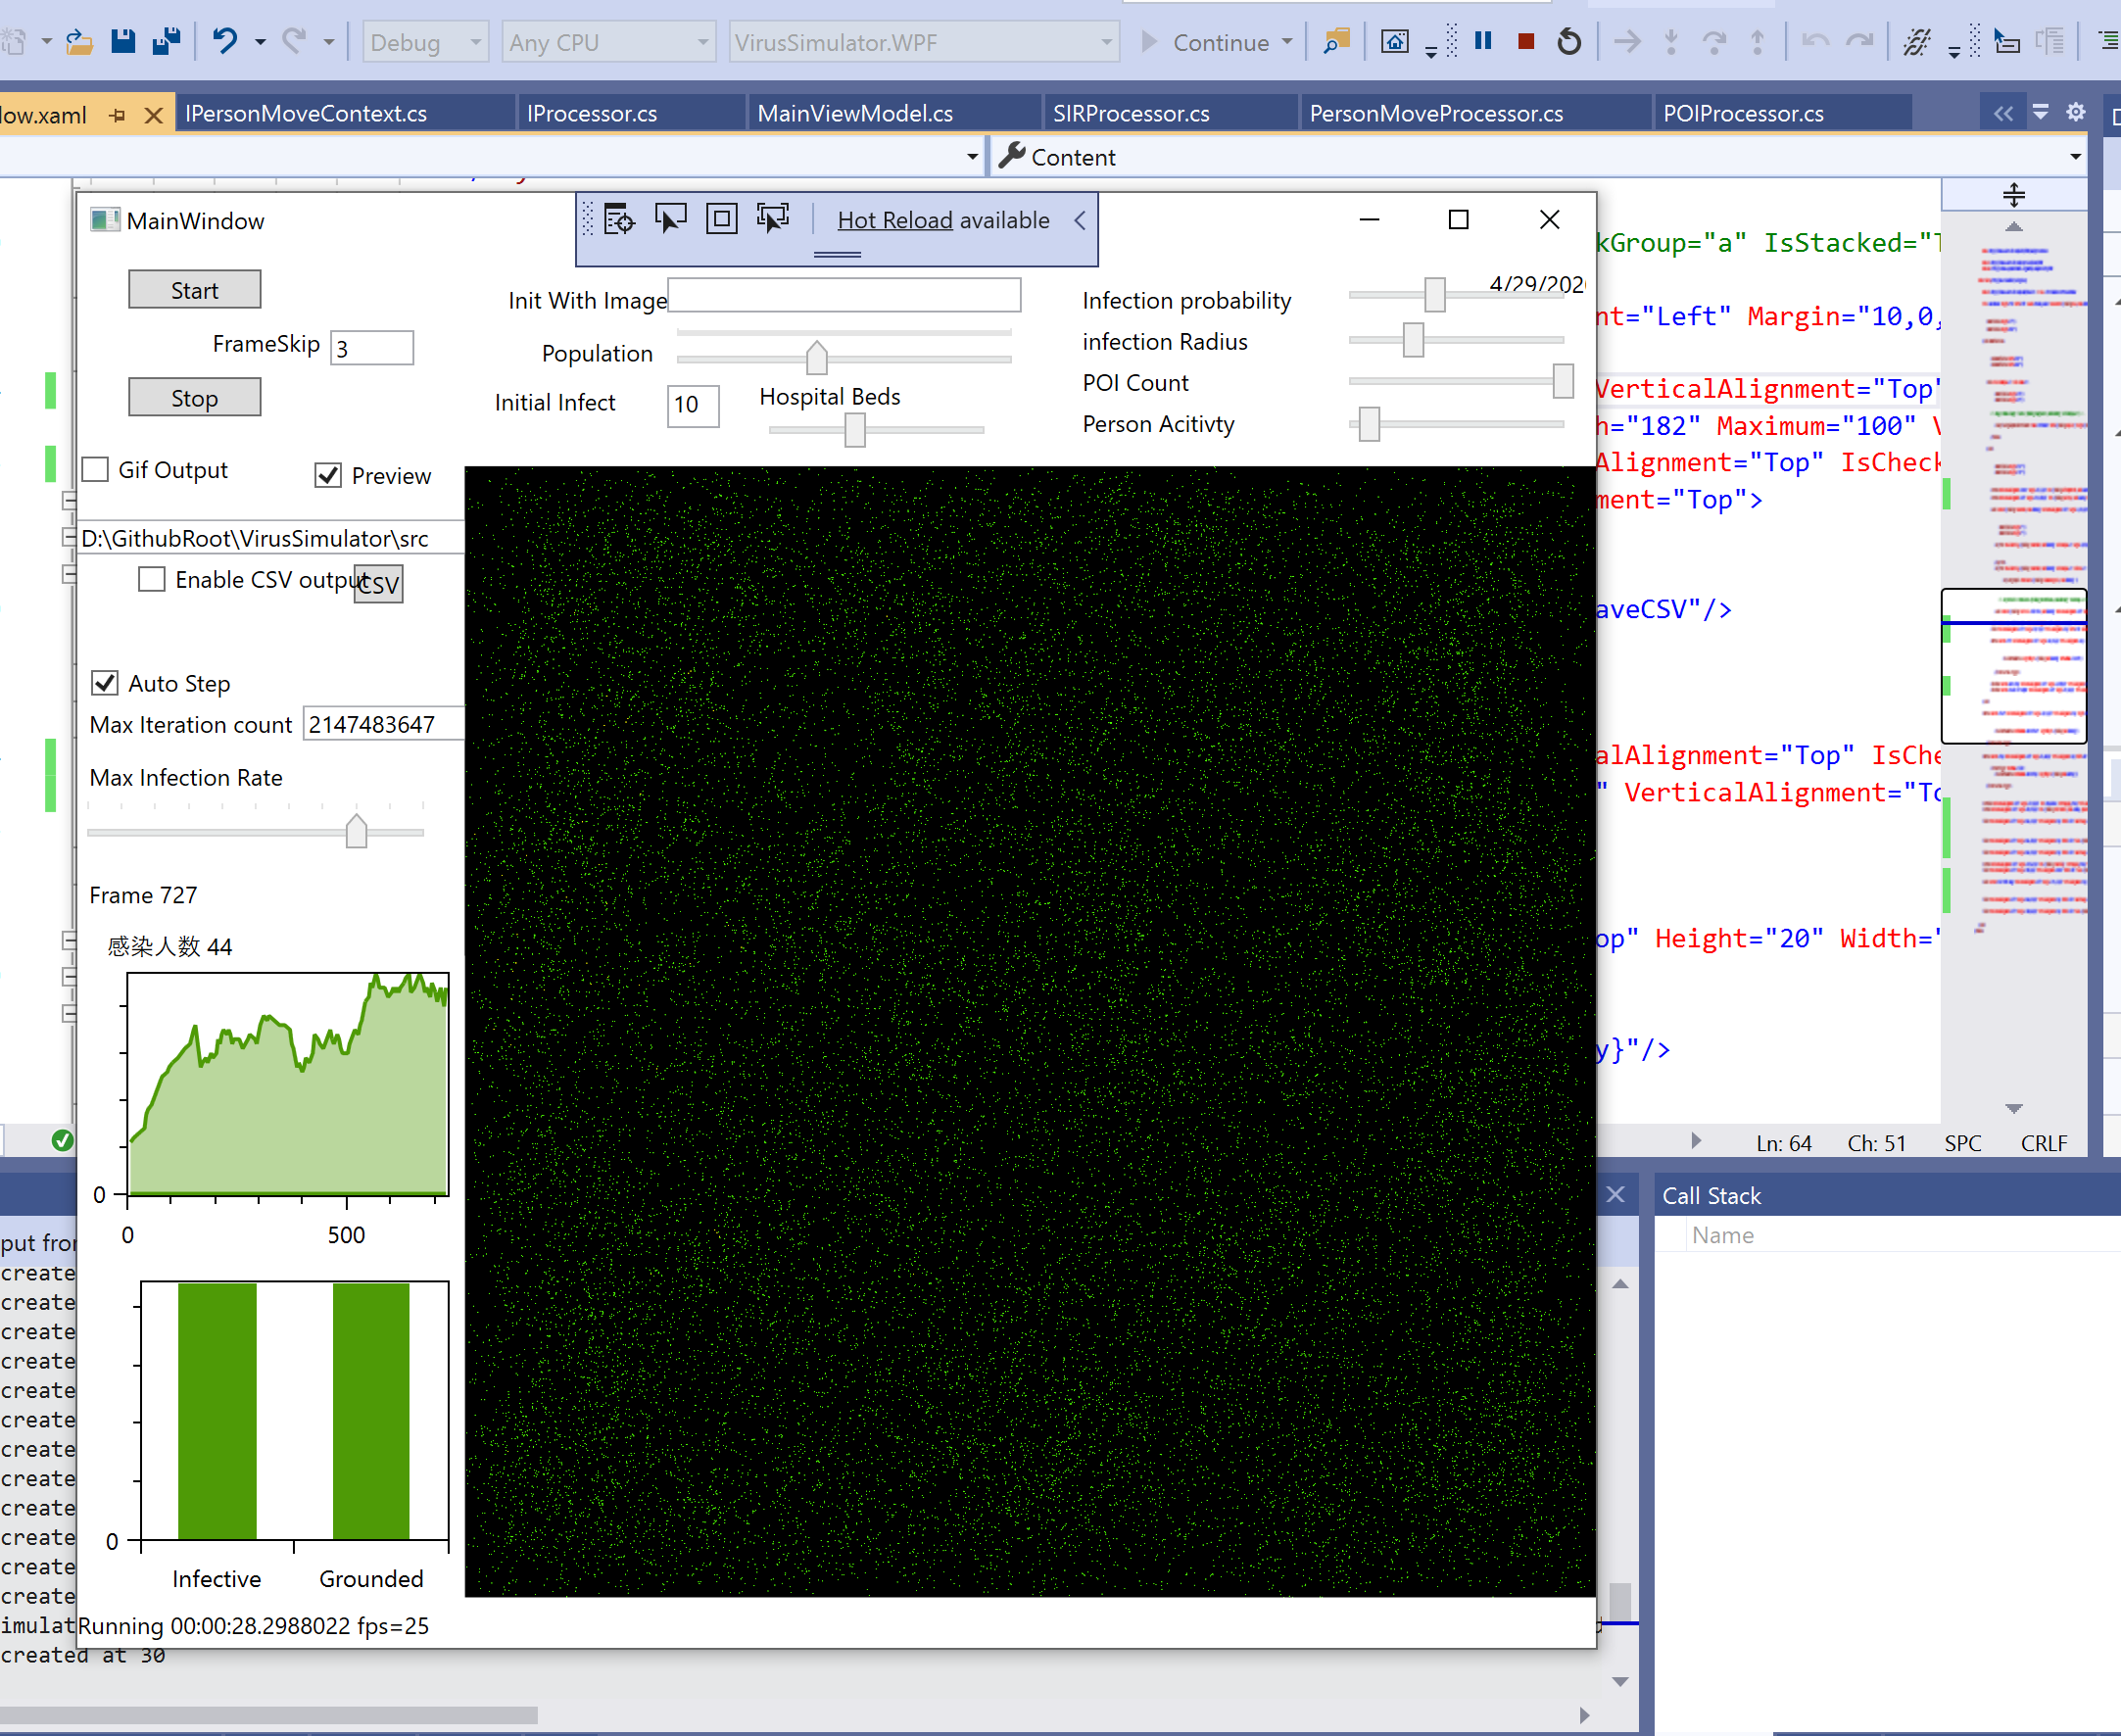2121x1736 pixels.
Task: Click the Hot Reload link
Action: tap(894, 220)
